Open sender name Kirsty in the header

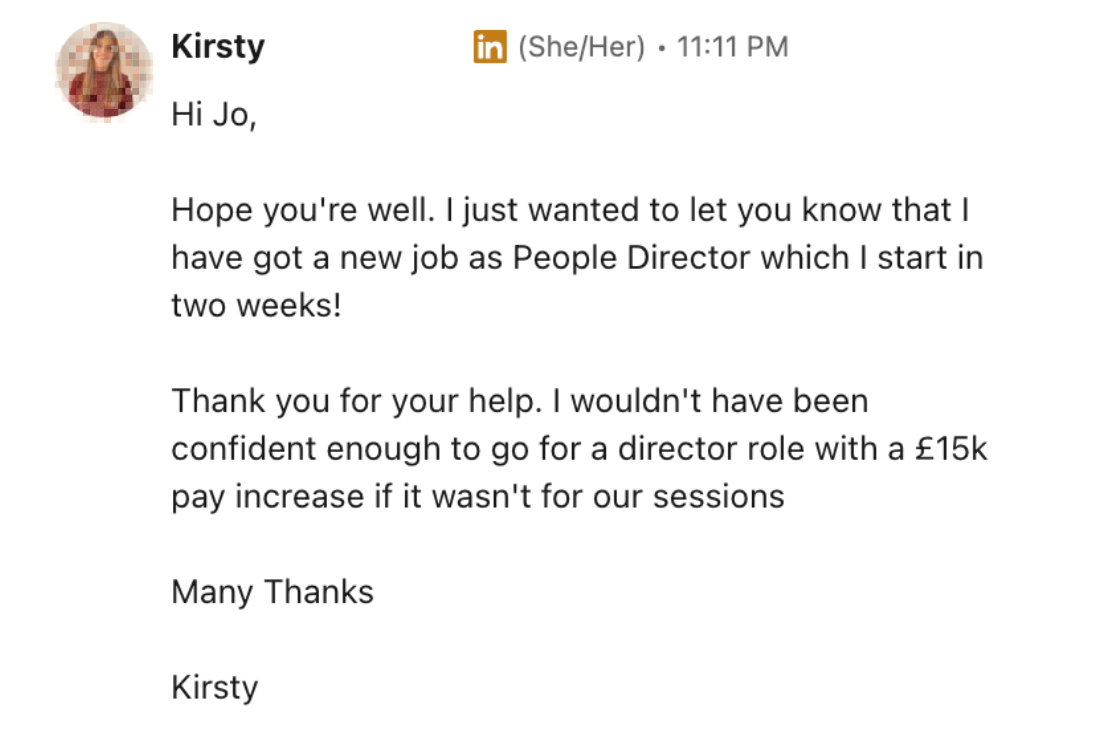[x=218, y=47]
